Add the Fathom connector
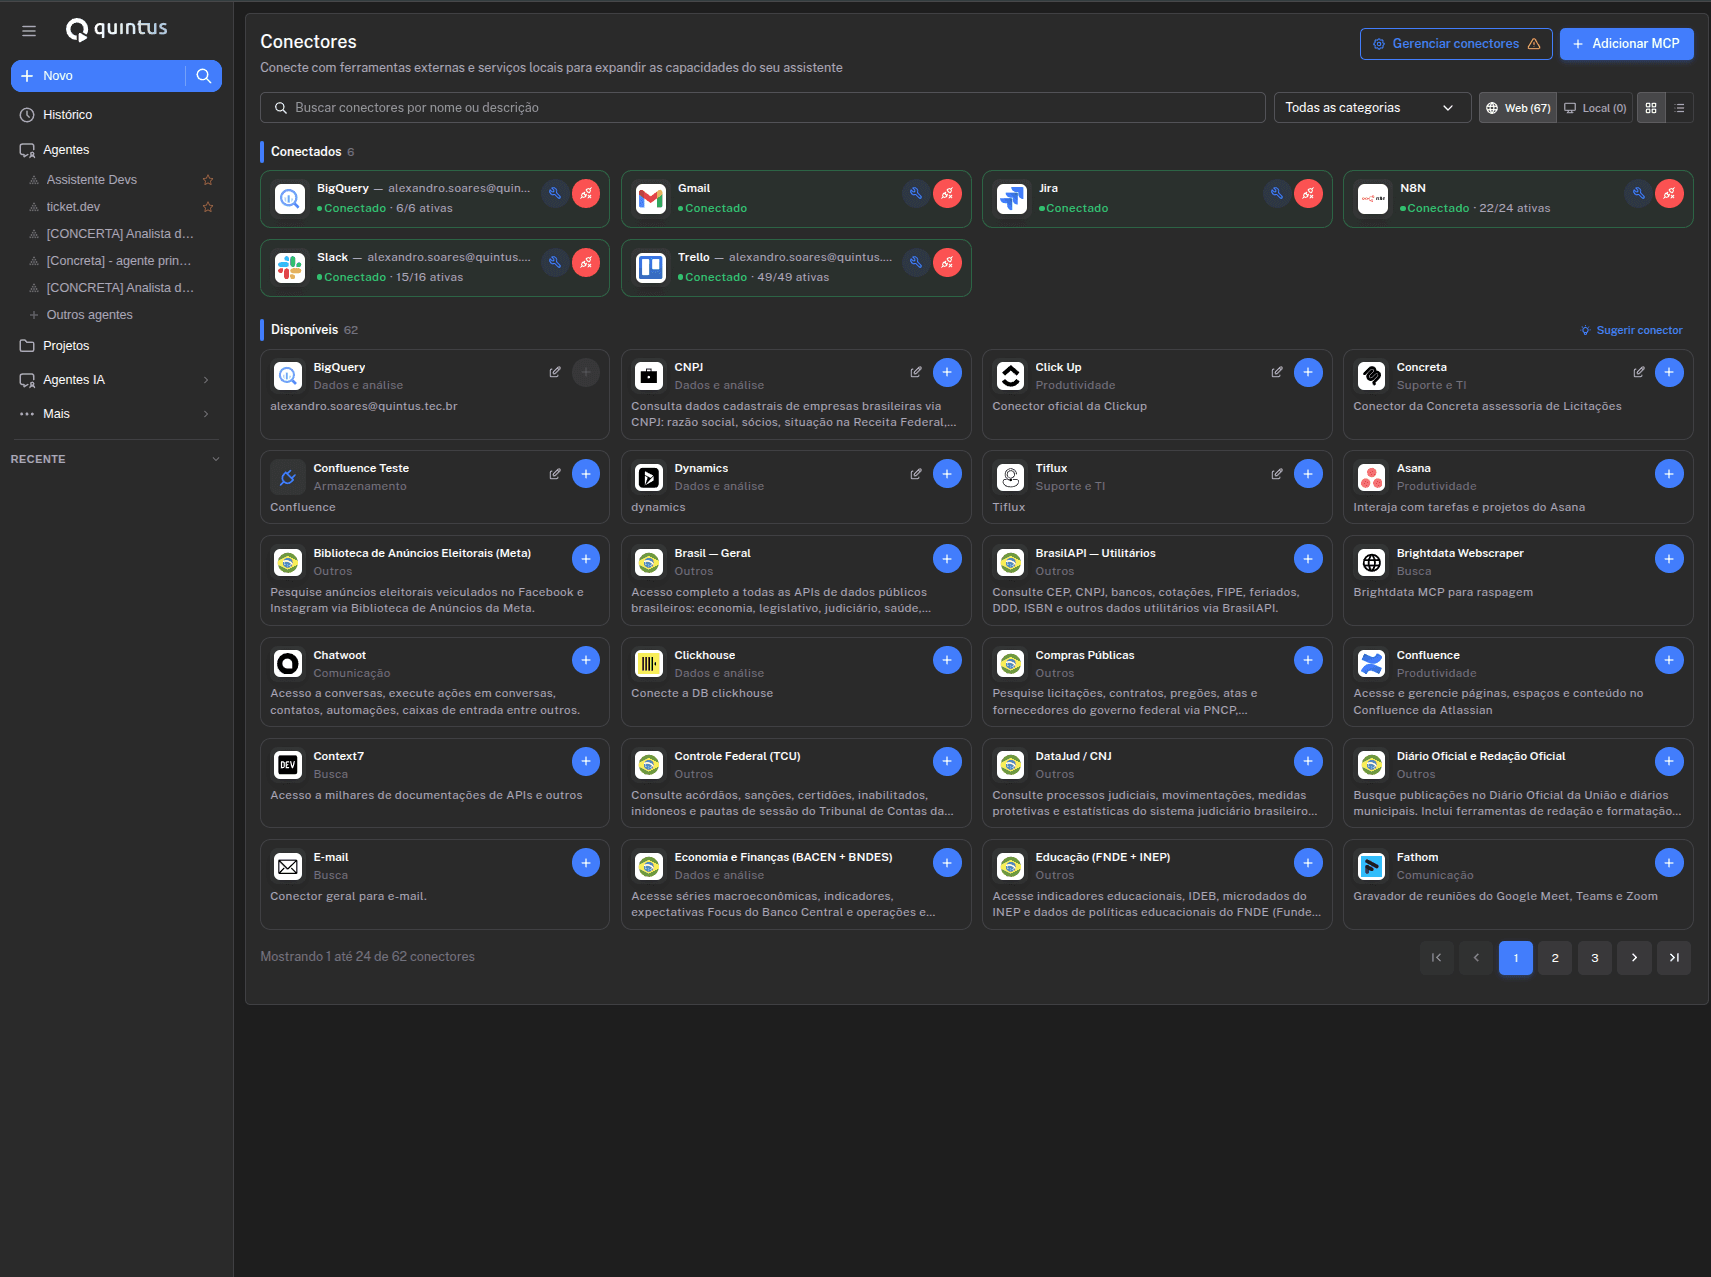The image size is (1711, 1277). pos(1669,863)
